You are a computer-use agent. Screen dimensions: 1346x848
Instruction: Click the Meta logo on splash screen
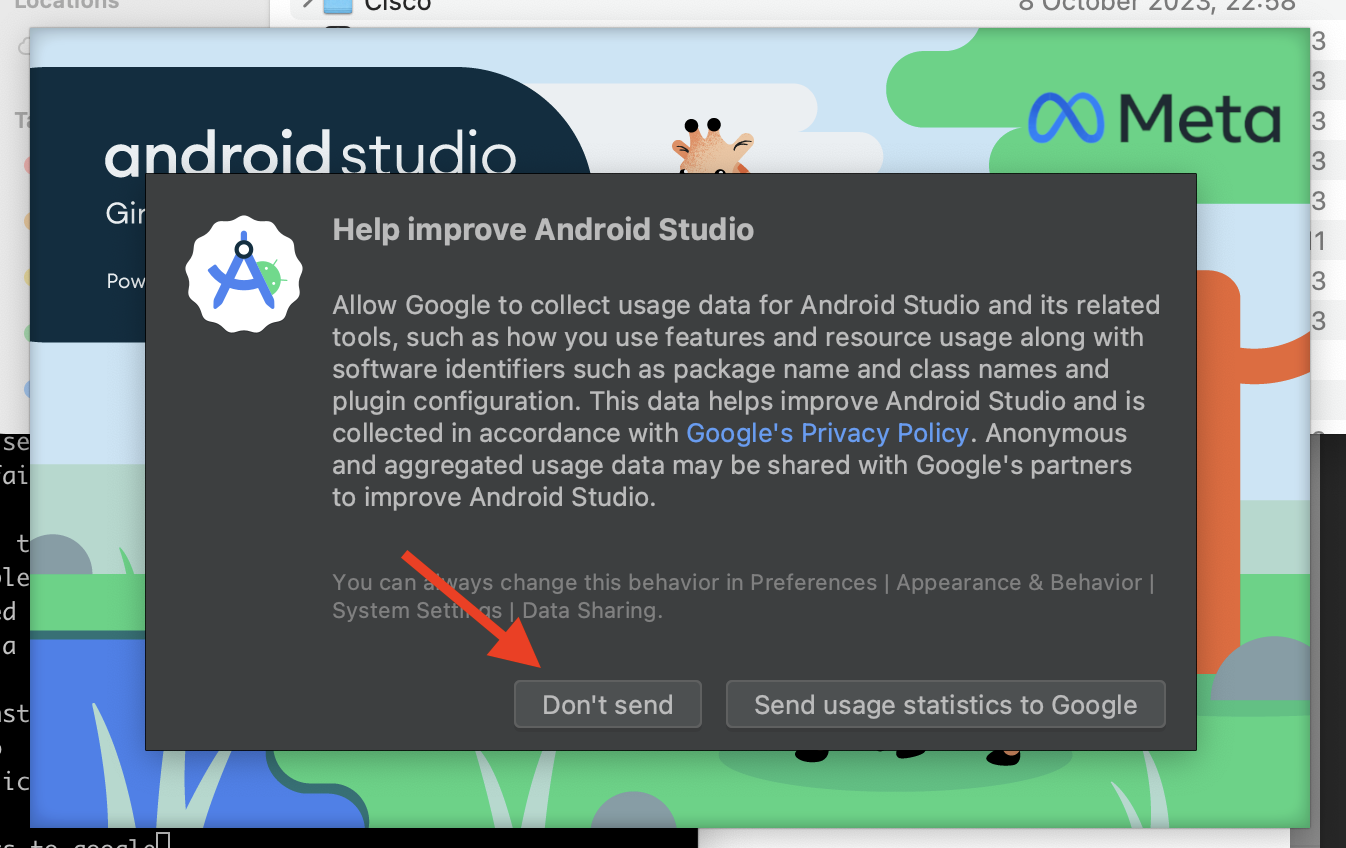1154,118
